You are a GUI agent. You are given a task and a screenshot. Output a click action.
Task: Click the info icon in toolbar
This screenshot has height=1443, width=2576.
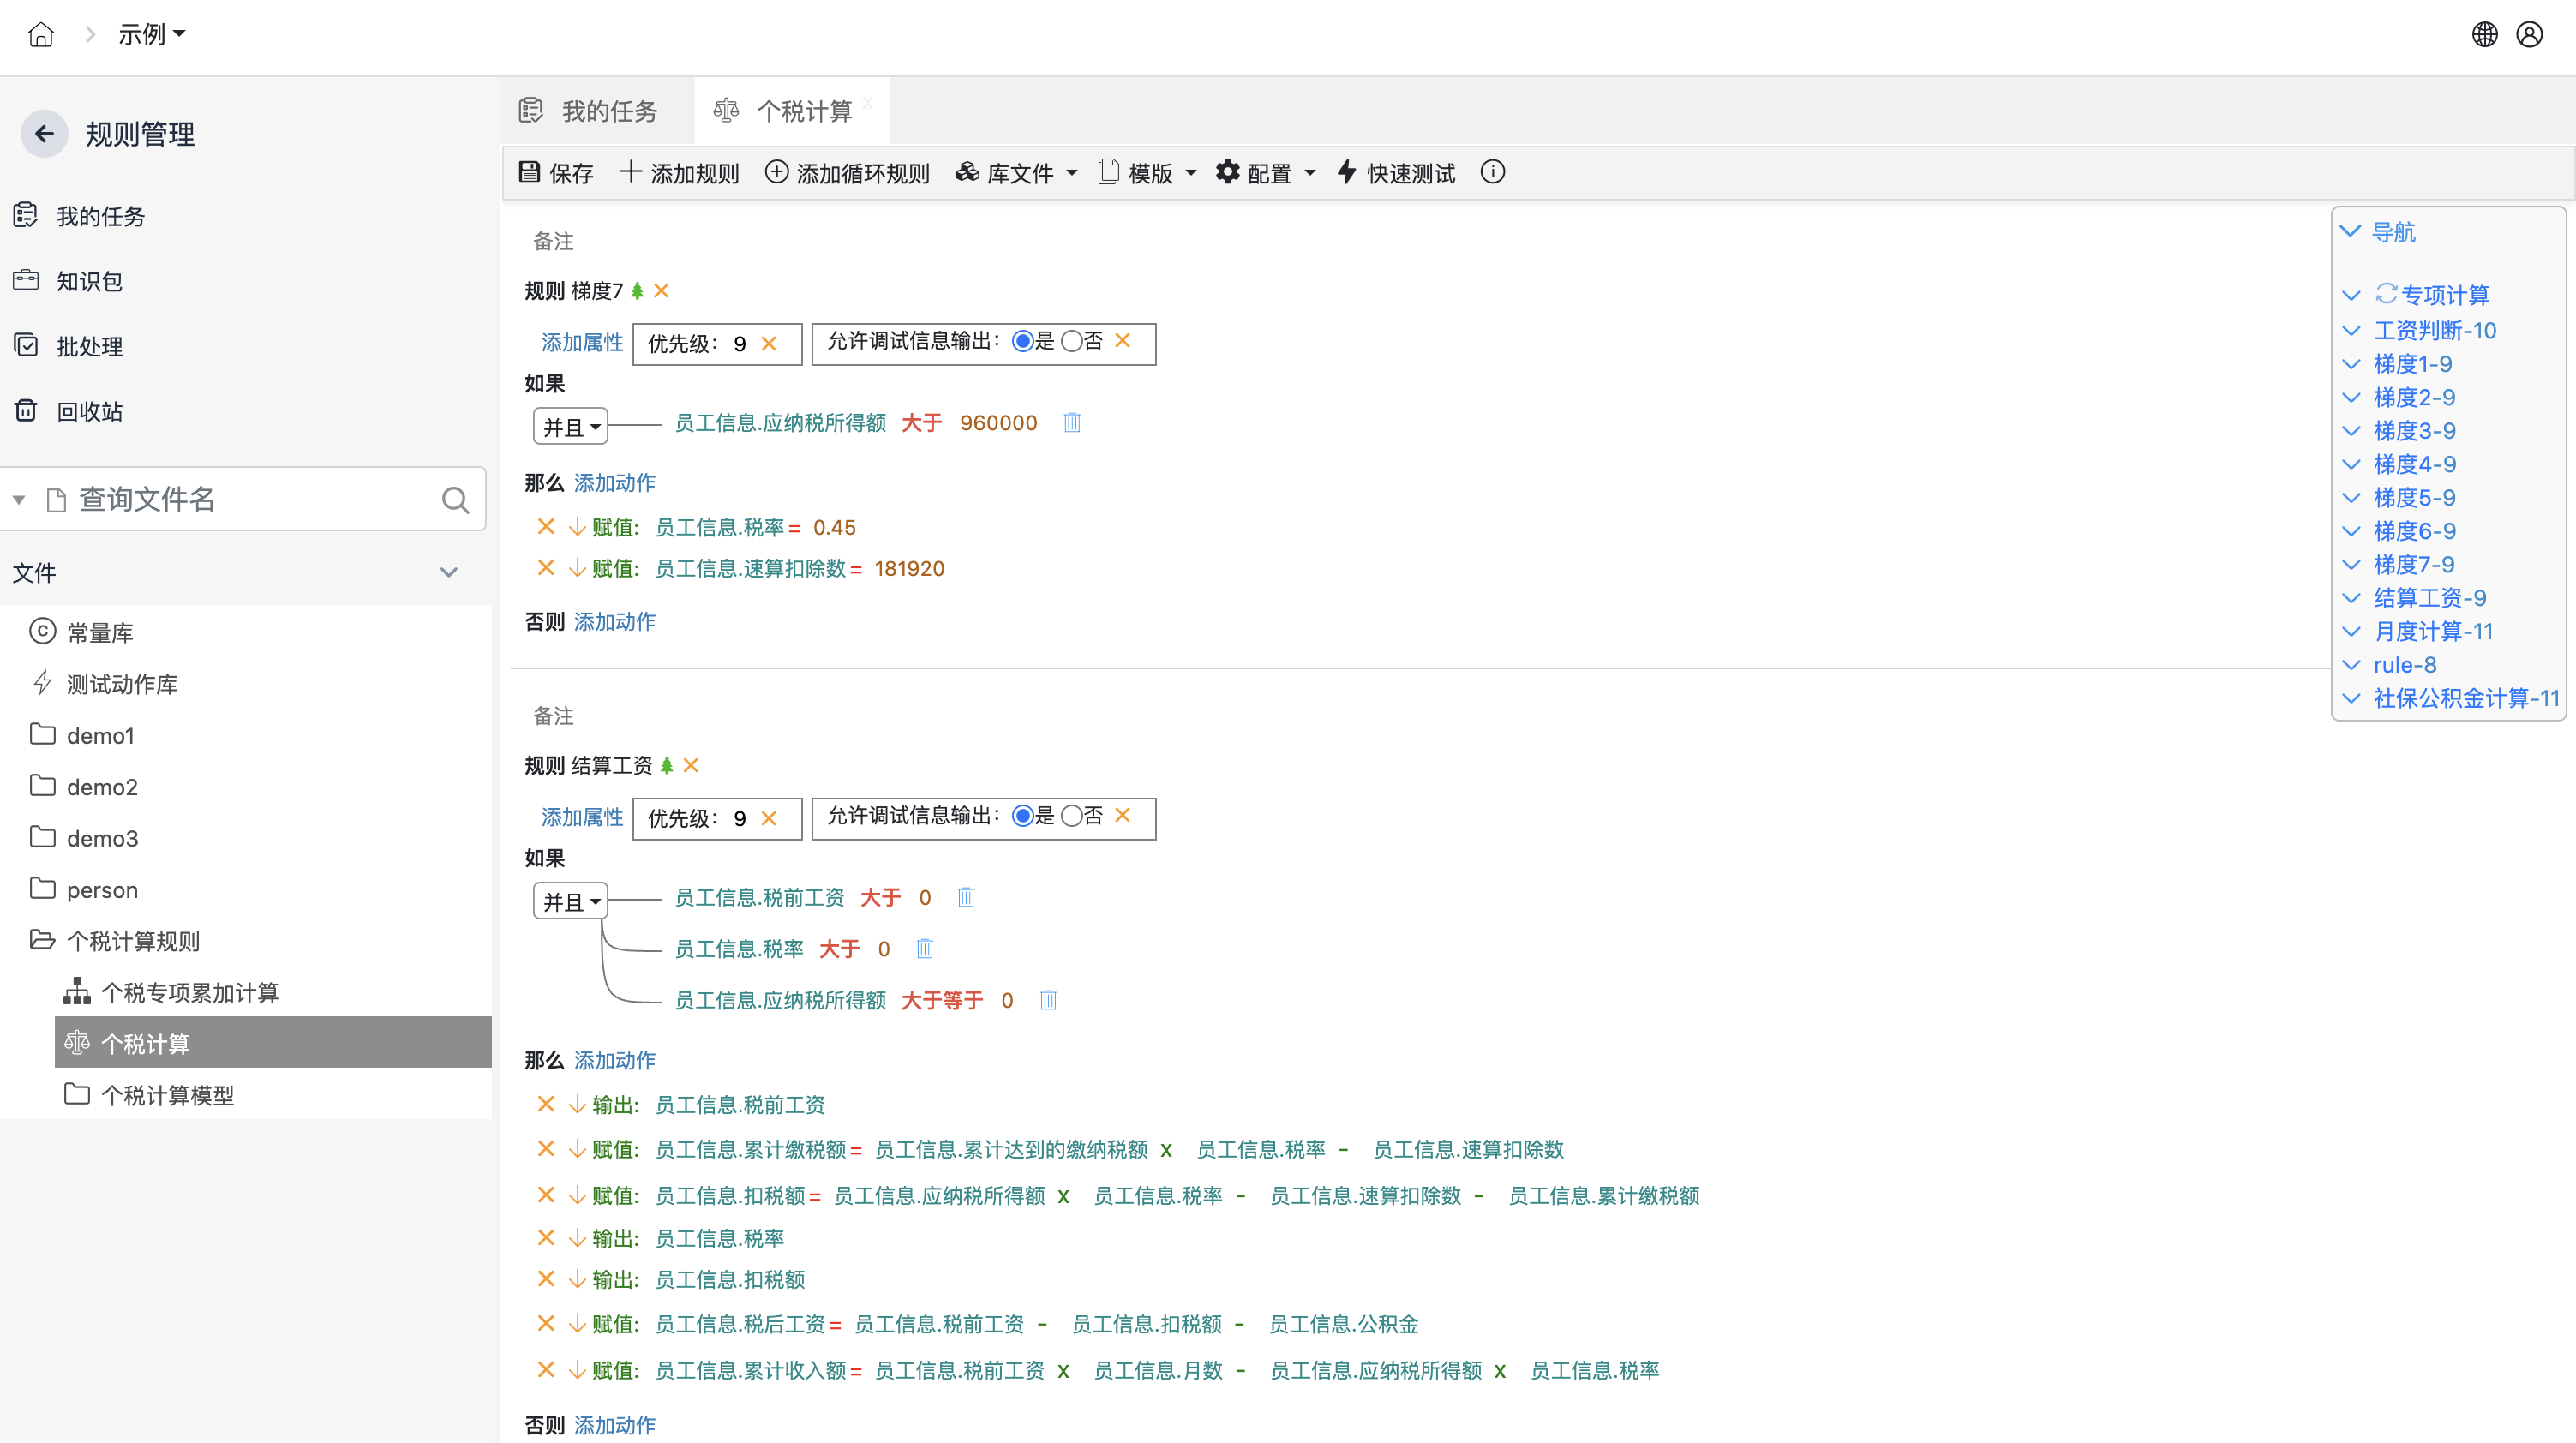pos(1492,172)
